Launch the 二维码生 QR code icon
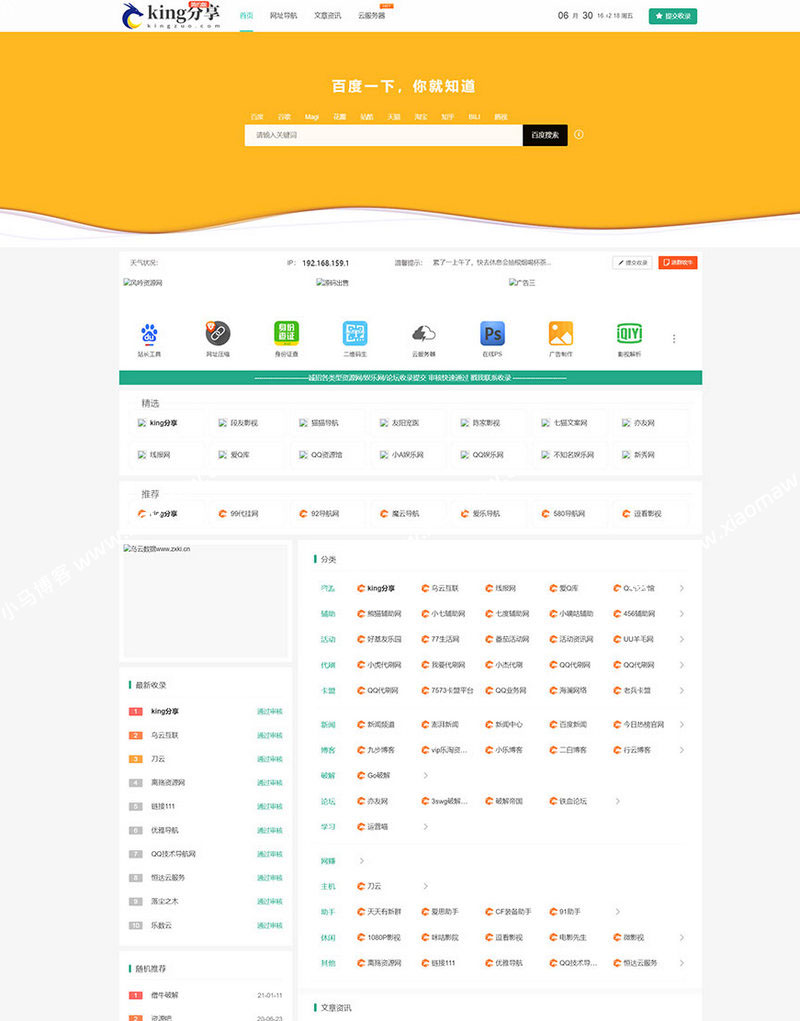800x1021 pixels. [x=355, y=334]
